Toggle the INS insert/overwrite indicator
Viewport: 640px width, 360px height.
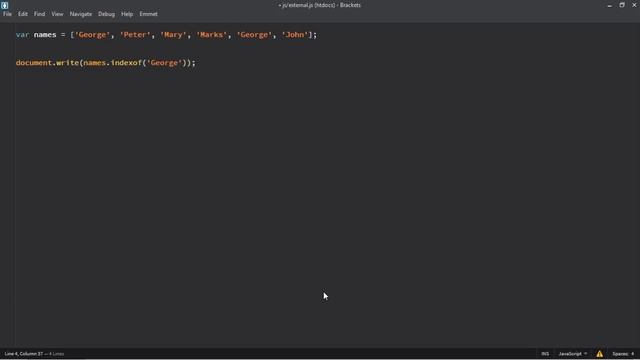[545, 354]
